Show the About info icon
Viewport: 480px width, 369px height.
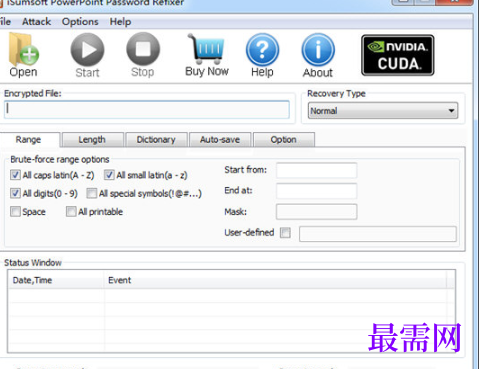point(318,55)
